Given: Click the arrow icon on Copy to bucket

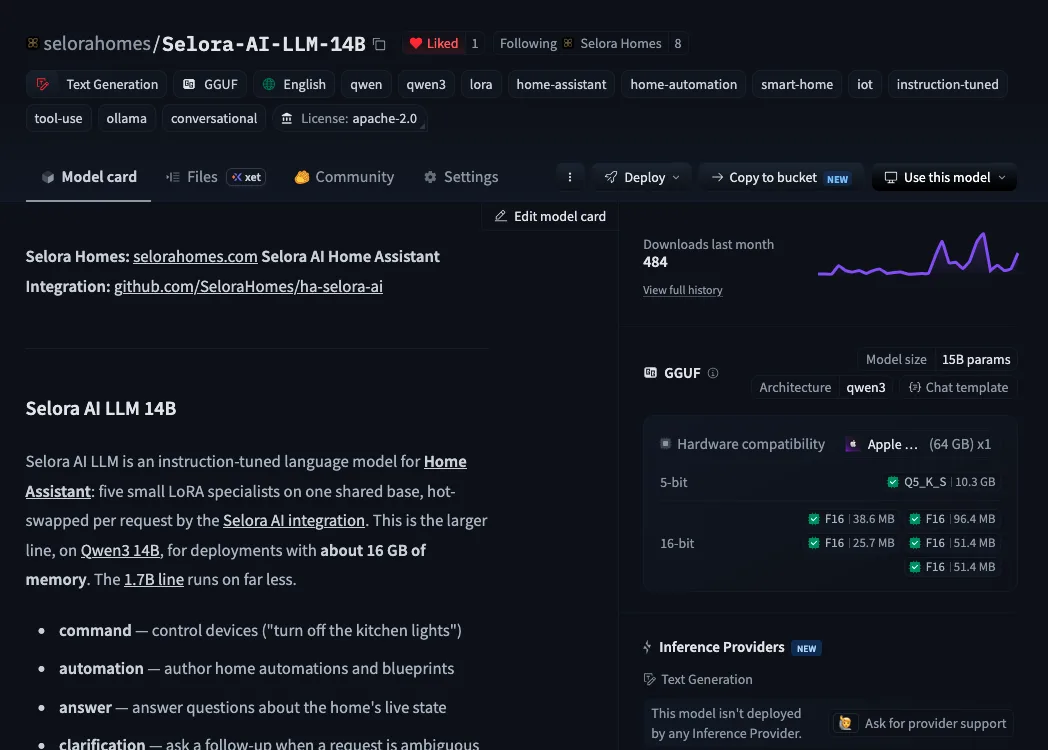Looking at the screenshot, I should 717,177.
